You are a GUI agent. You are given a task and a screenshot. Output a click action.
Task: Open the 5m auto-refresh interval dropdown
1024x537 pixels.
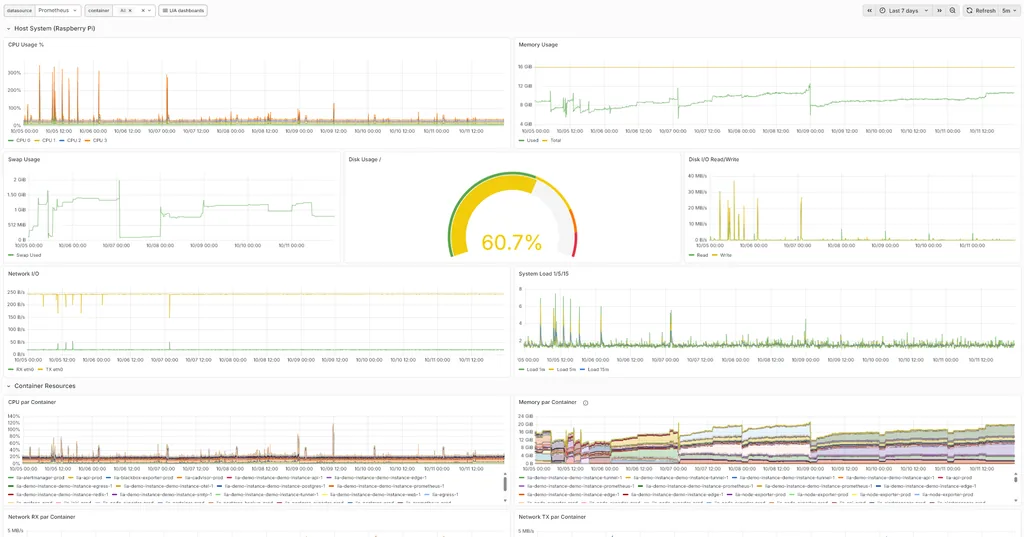click(x=1009, y=10)
